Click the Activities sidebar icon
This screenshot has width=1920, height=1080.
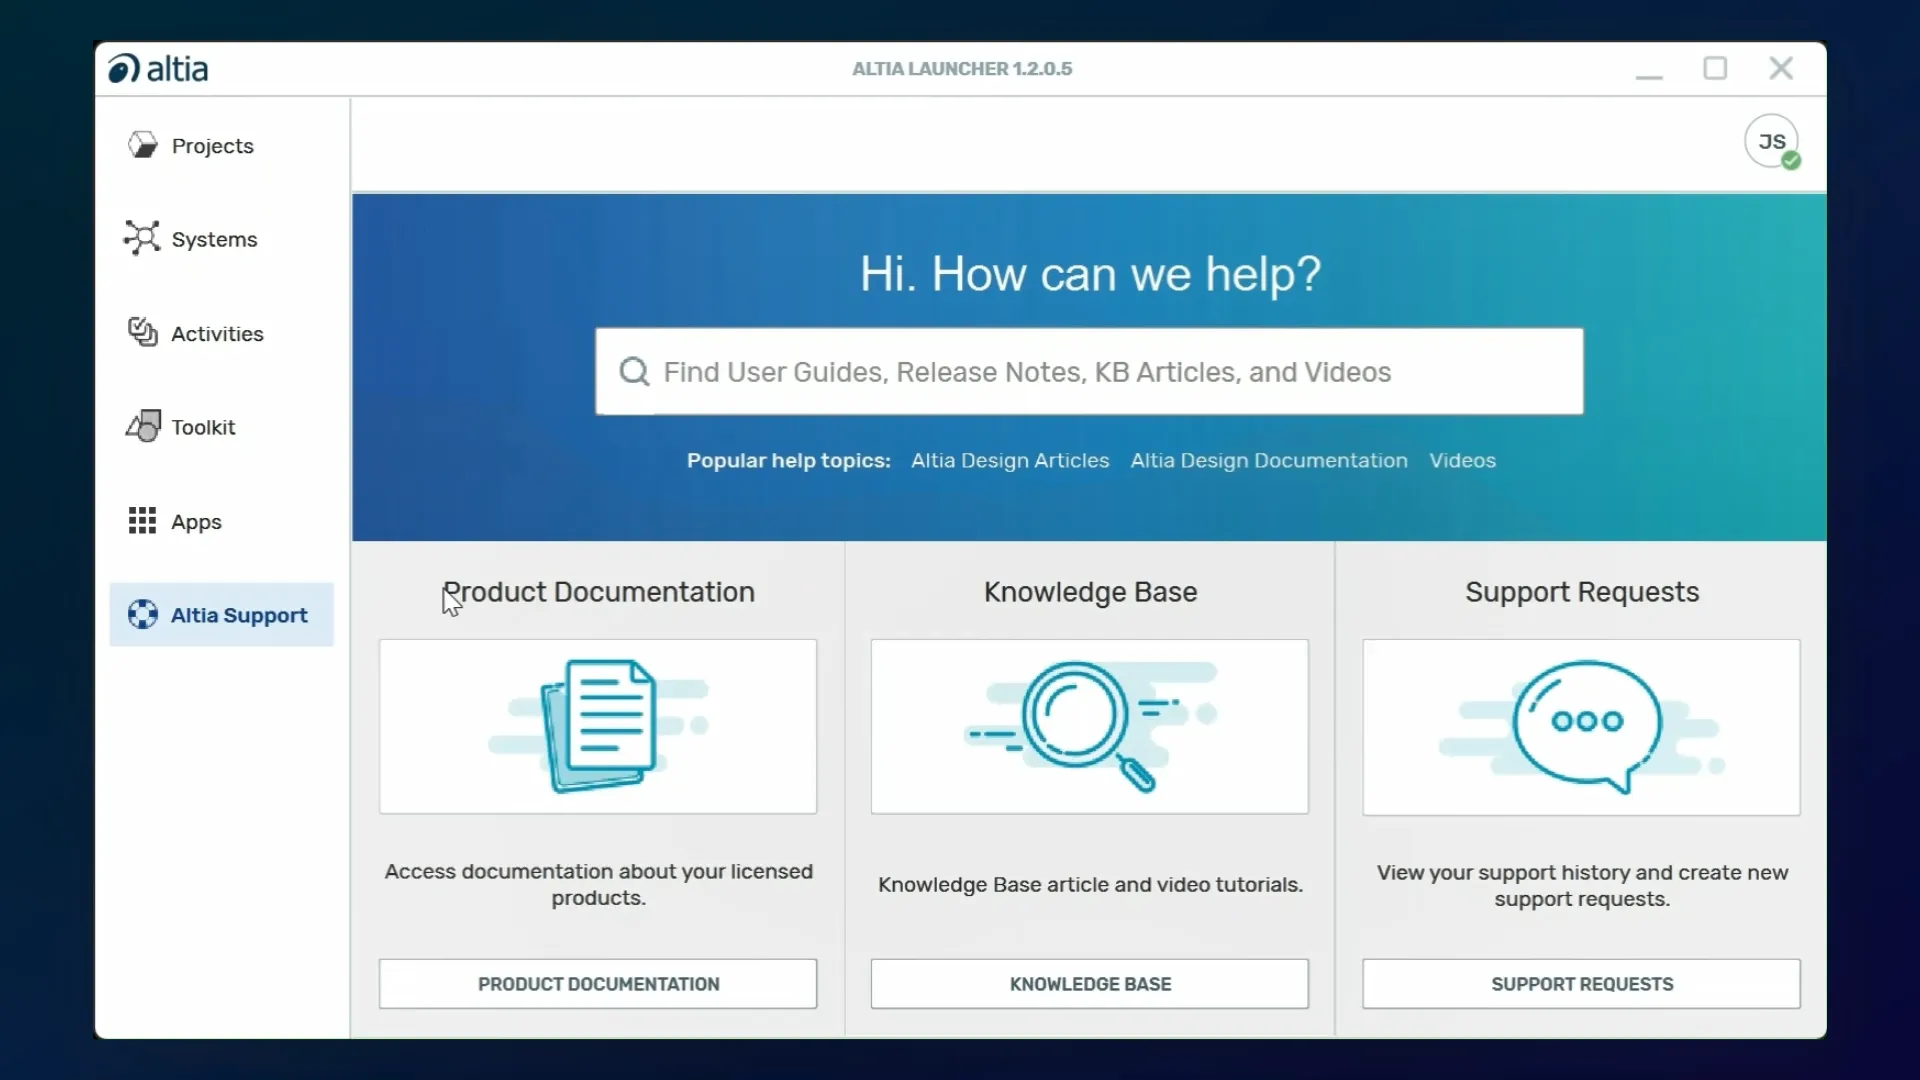pyautogui.click(x=143, y=332)
